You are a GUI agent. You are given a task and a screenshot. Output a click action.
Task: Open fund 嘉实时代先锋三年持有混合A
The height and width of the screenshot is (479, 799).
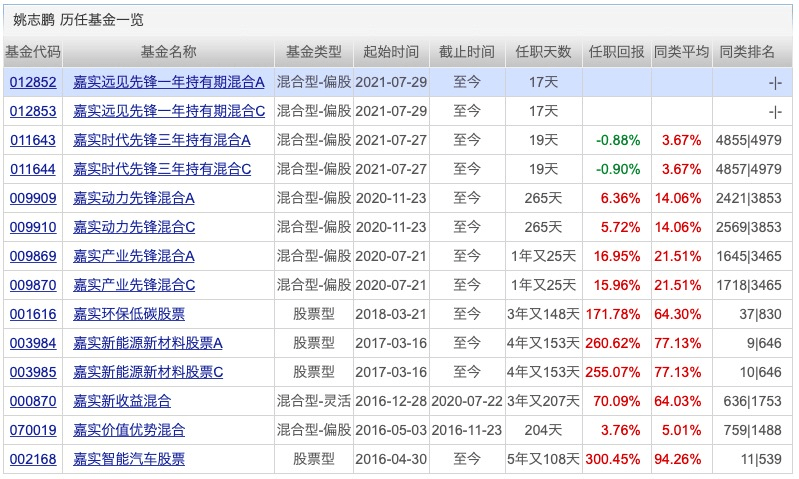pyautogui.click(x=162, y=140)
